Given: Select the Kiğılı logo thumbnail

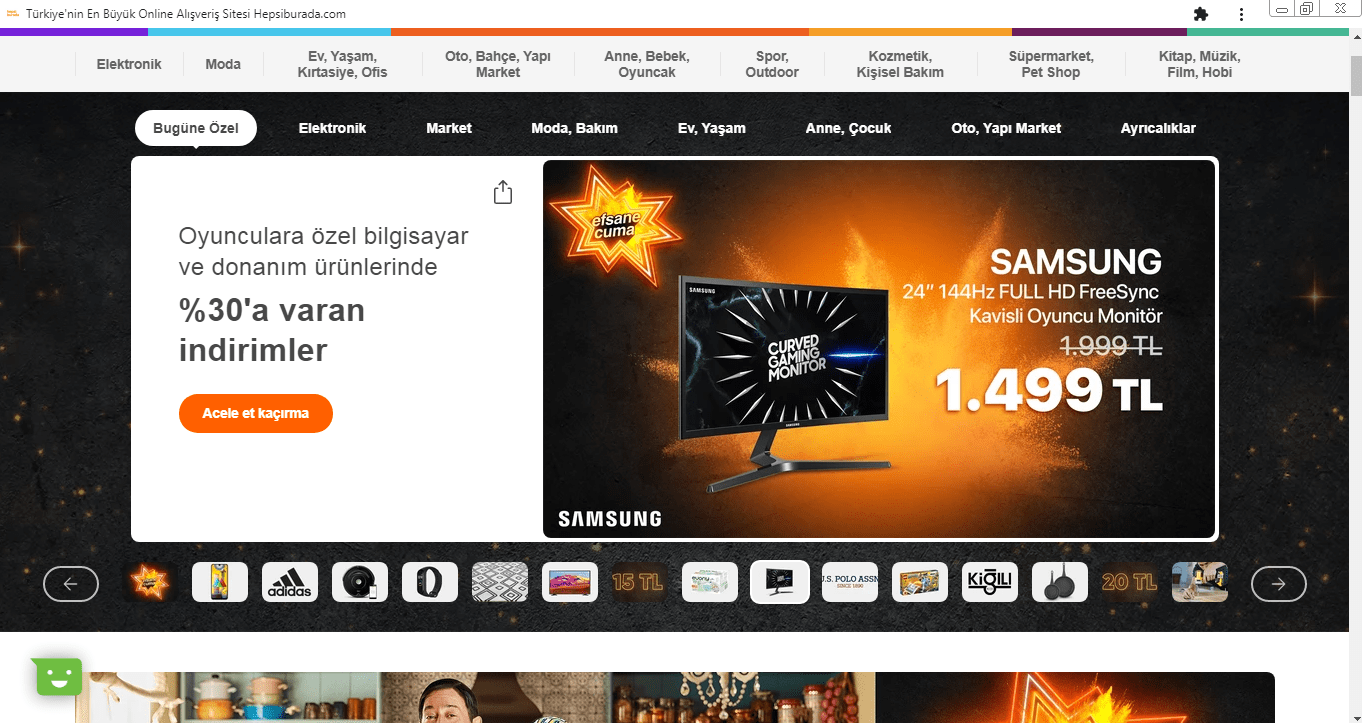Looking at the screenshot, I should click(x=990, y=582).
